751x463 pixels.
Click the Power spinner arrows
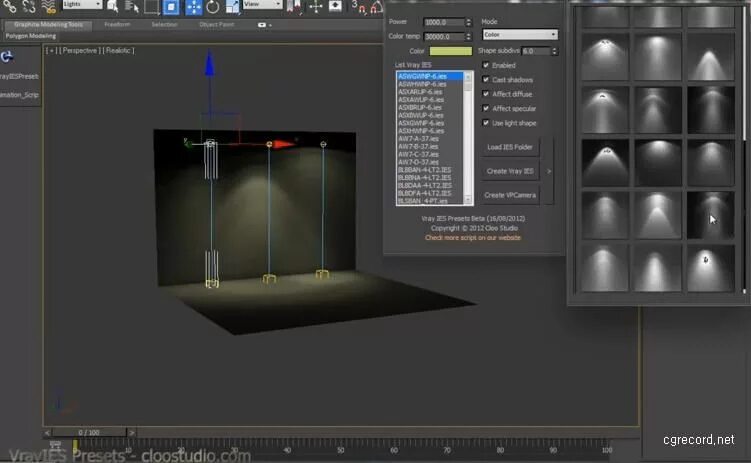tap(468, 22)
